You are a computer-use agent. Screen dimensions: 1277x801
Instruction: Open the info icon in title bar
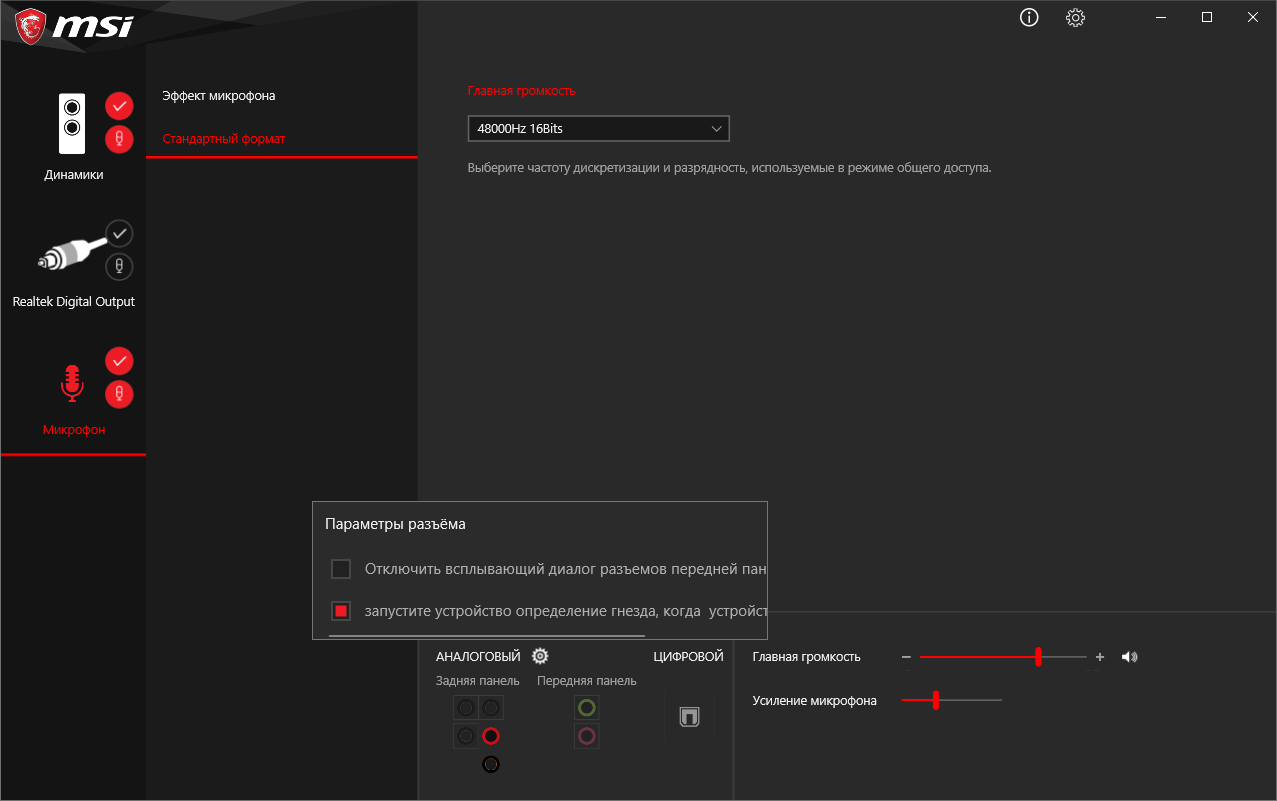[1029, 17]
